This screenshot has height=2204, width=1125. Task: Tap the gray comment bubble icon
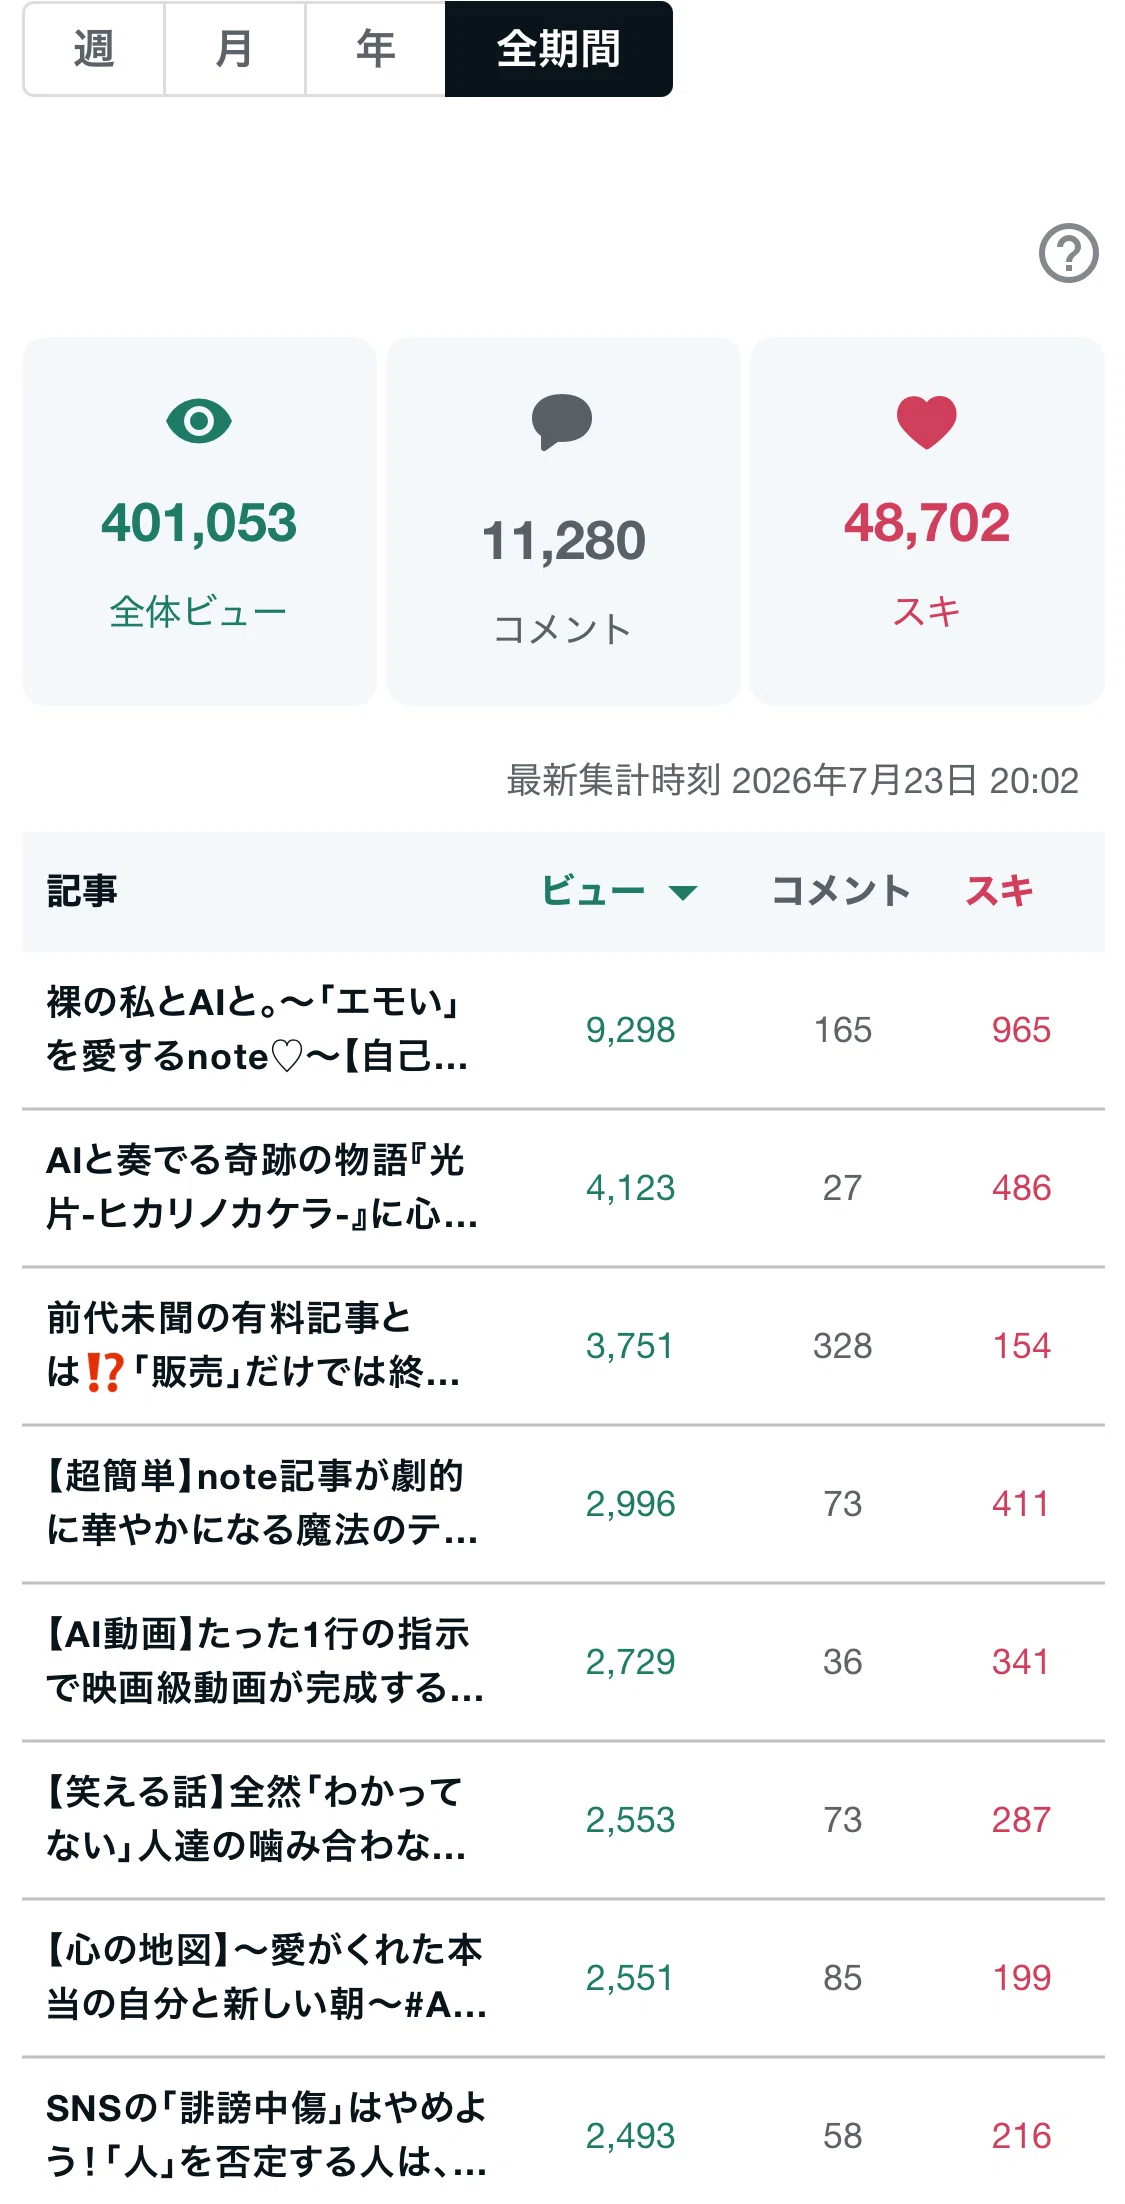tap(562, 422)
